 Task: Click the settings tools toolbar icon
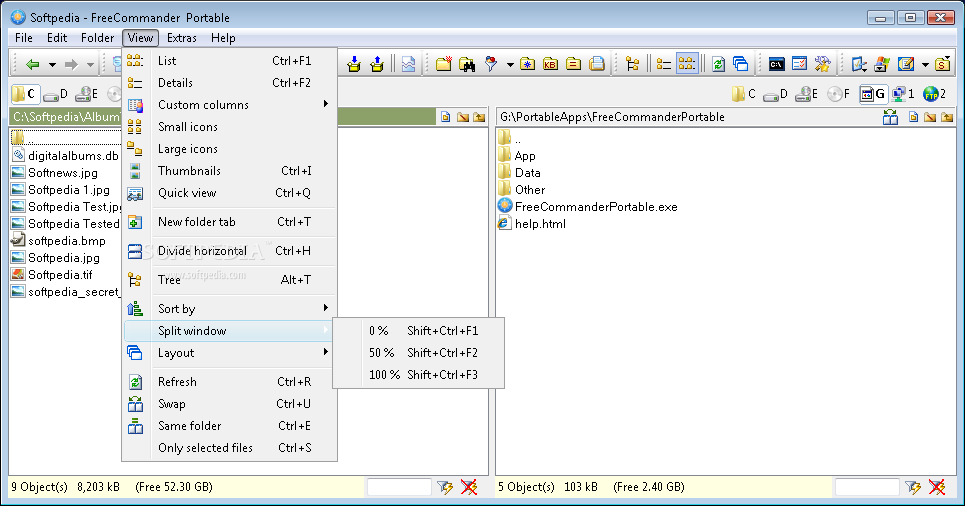pos(822,64)
